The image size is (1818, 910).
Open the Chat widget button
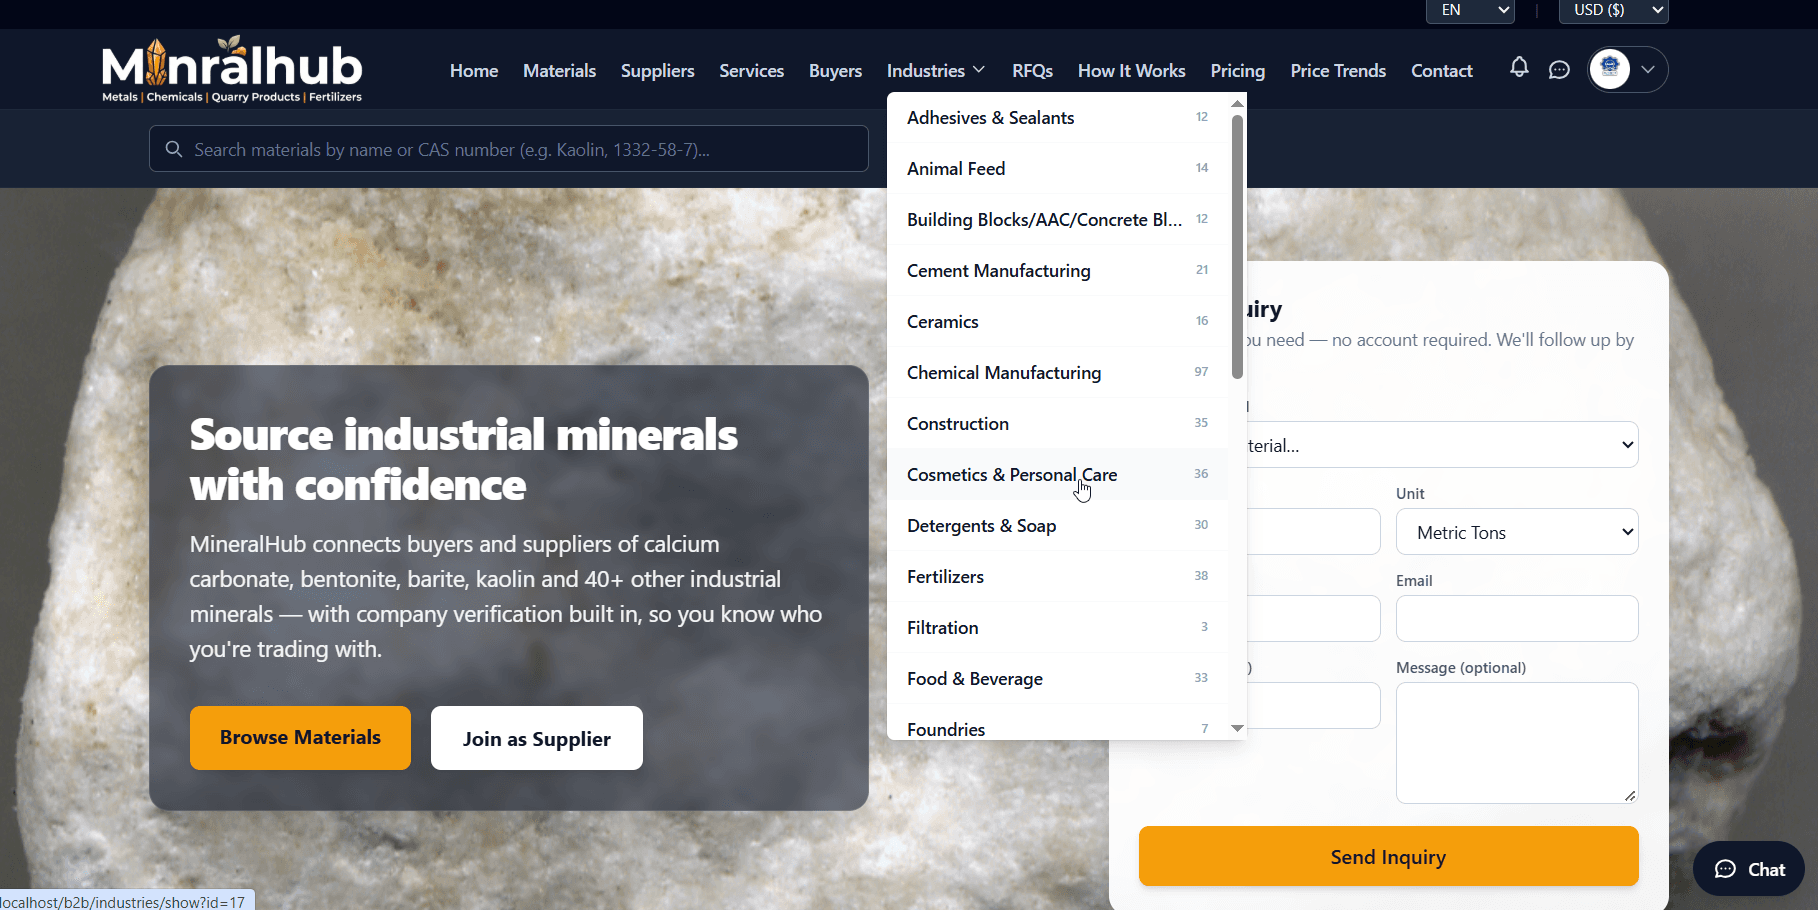click(x=1749, y=869)
